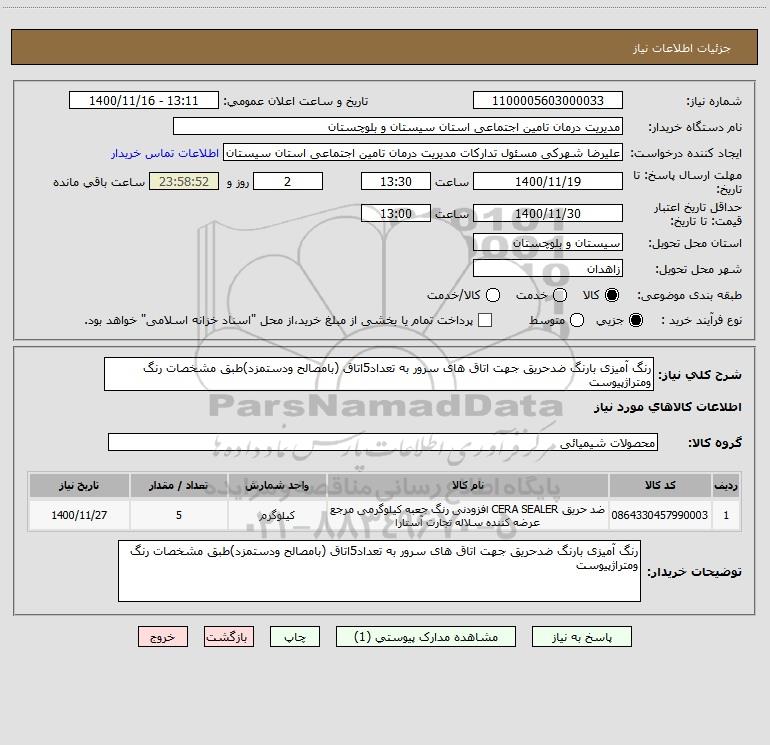Click the تاریخ نیاز column header
This screenshot has width=770, height=745.
click(79, 486)
